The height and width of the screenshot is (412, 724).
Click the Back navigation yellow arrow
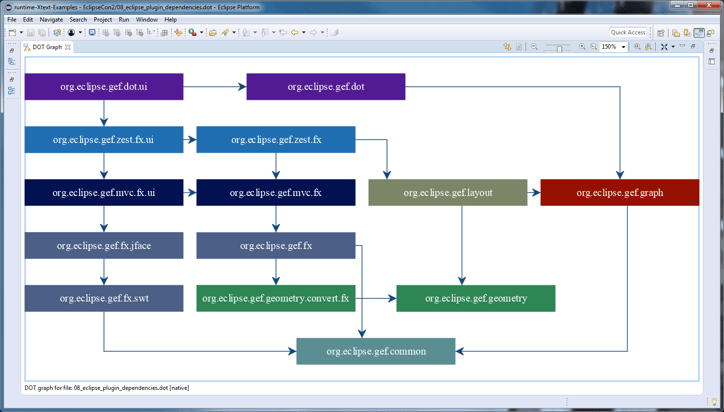coord(294,32)
